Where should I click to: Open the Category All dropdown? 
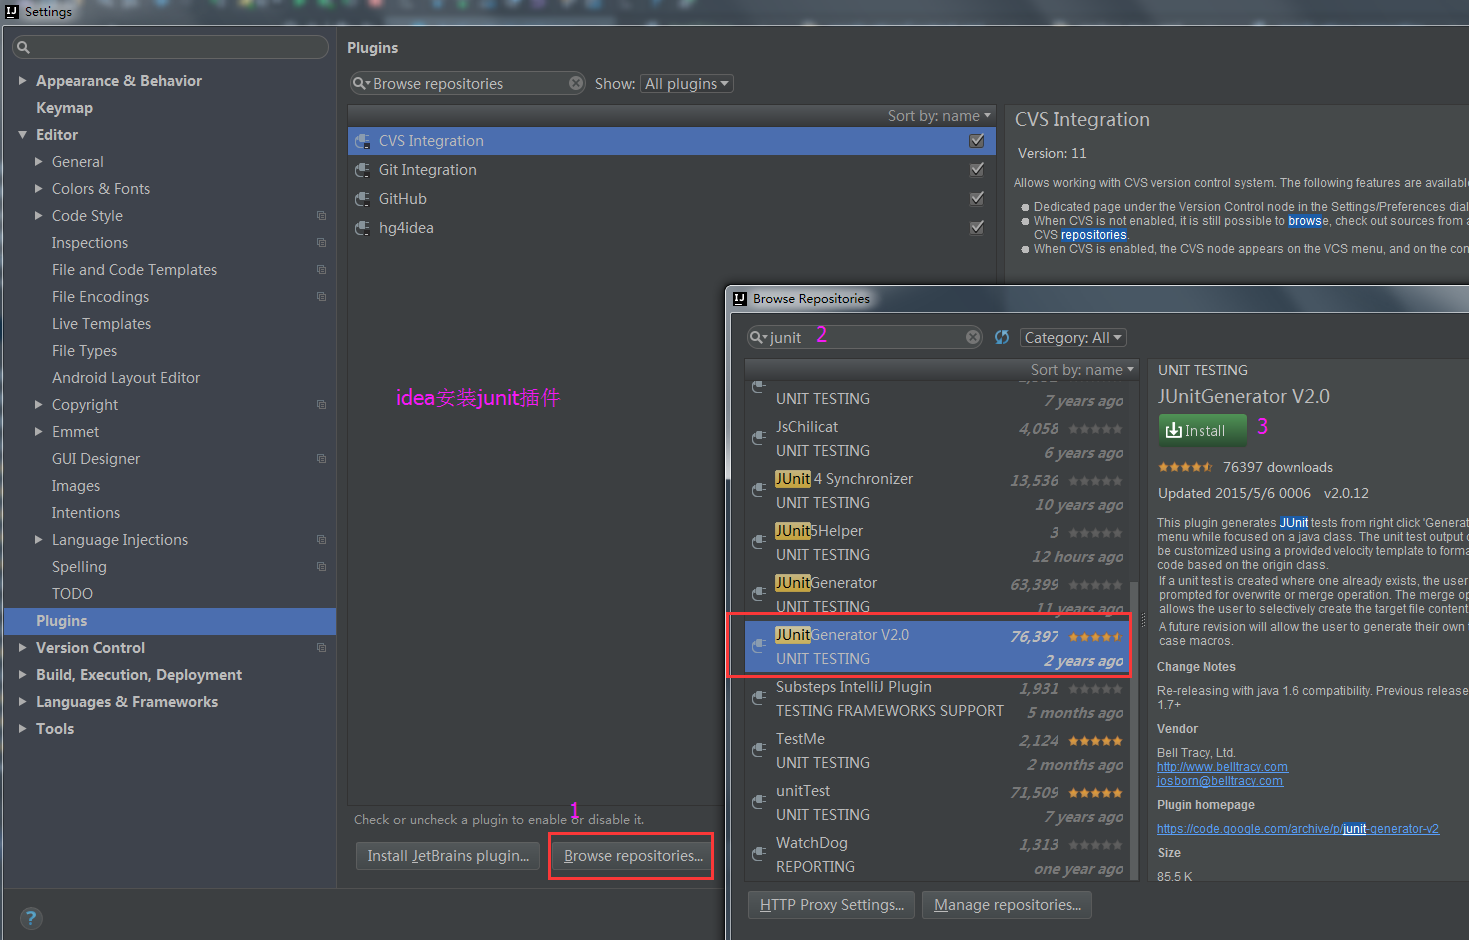(x=1073, y=337)
